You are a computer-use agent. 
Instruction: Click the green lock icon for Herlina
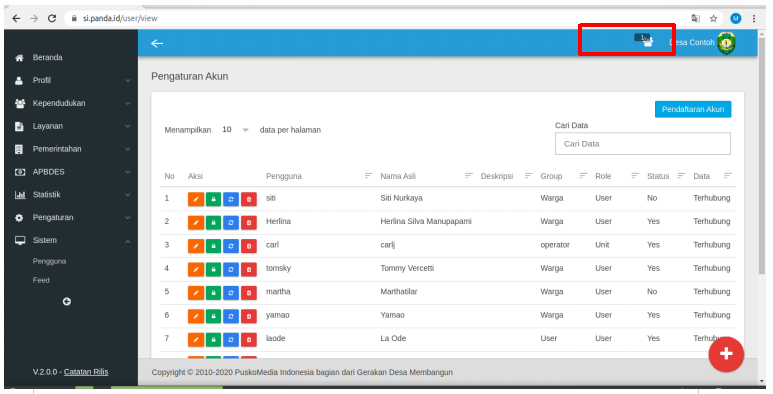pyautogui.click(x=213, y=222)
